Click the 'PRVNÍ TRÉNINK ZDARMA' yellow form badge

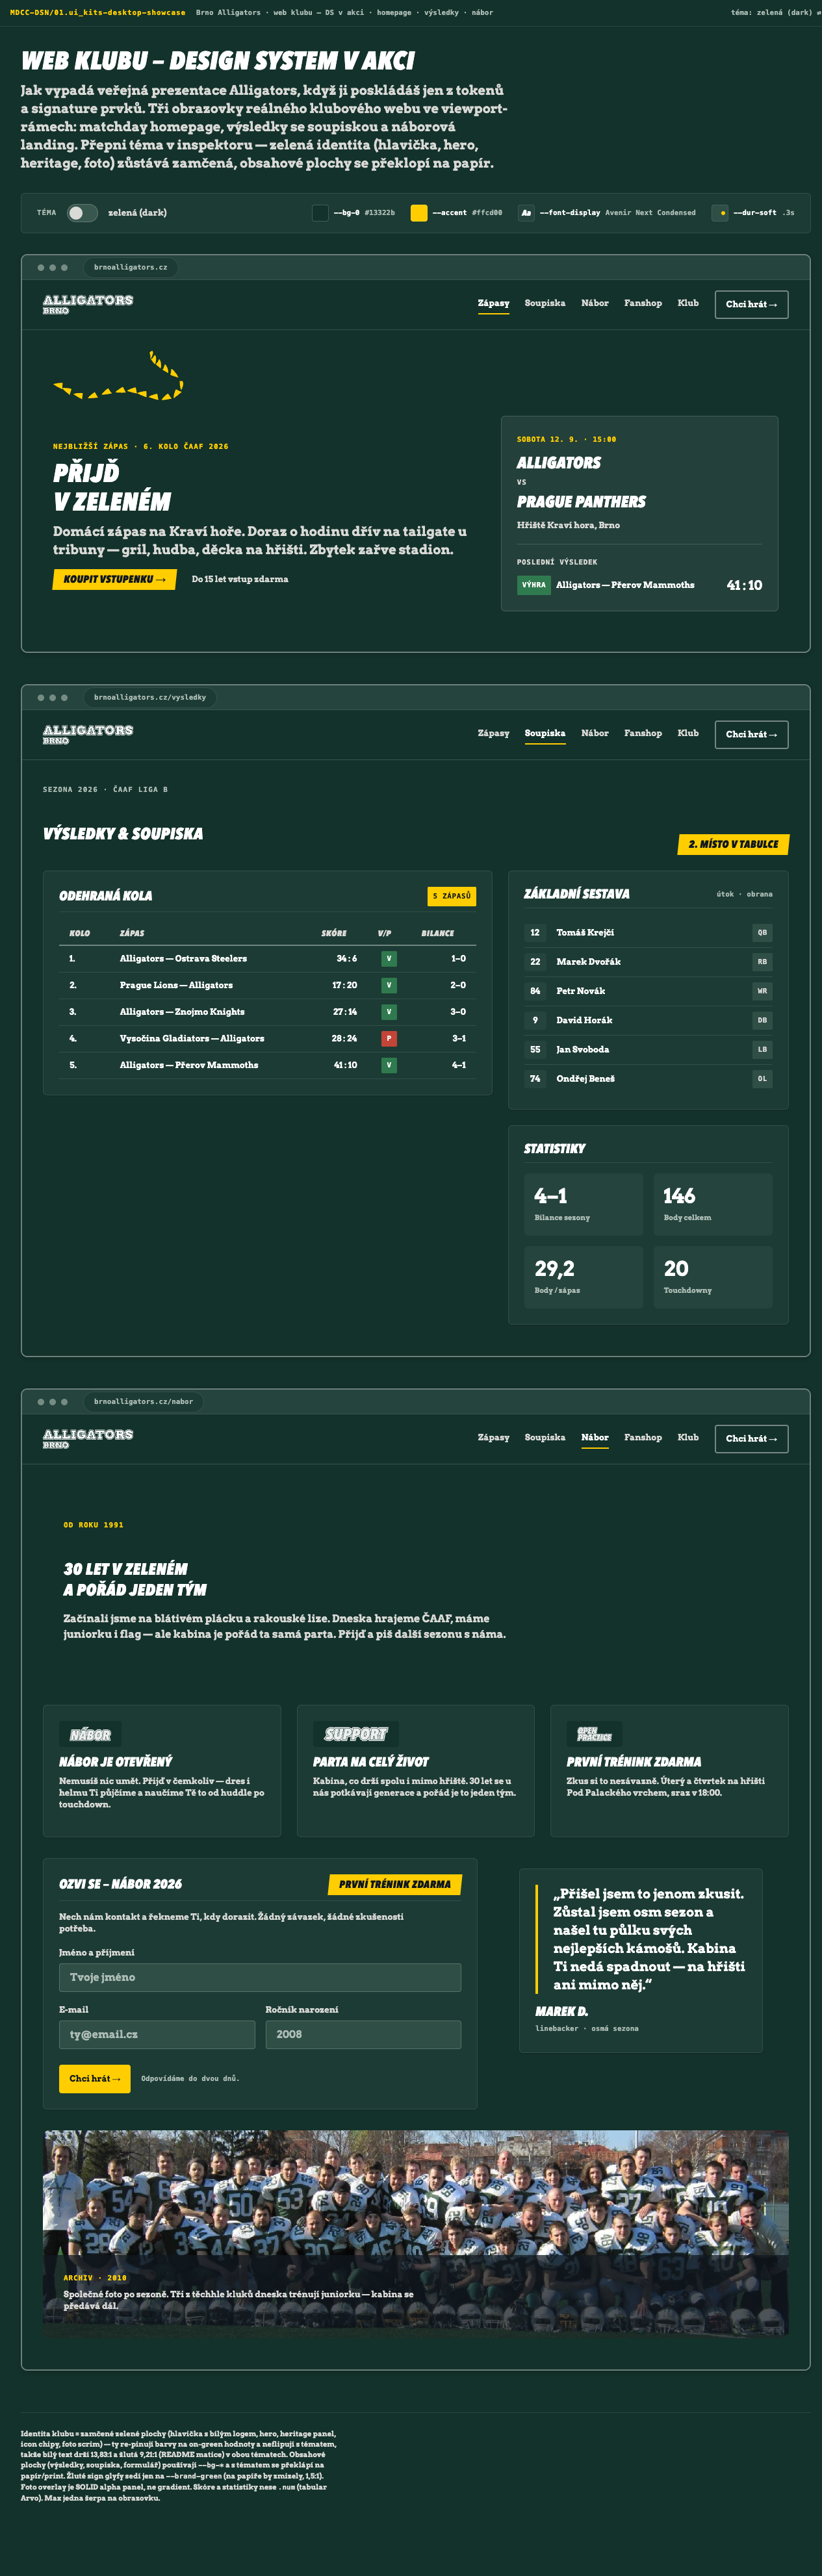point(395,1885)
